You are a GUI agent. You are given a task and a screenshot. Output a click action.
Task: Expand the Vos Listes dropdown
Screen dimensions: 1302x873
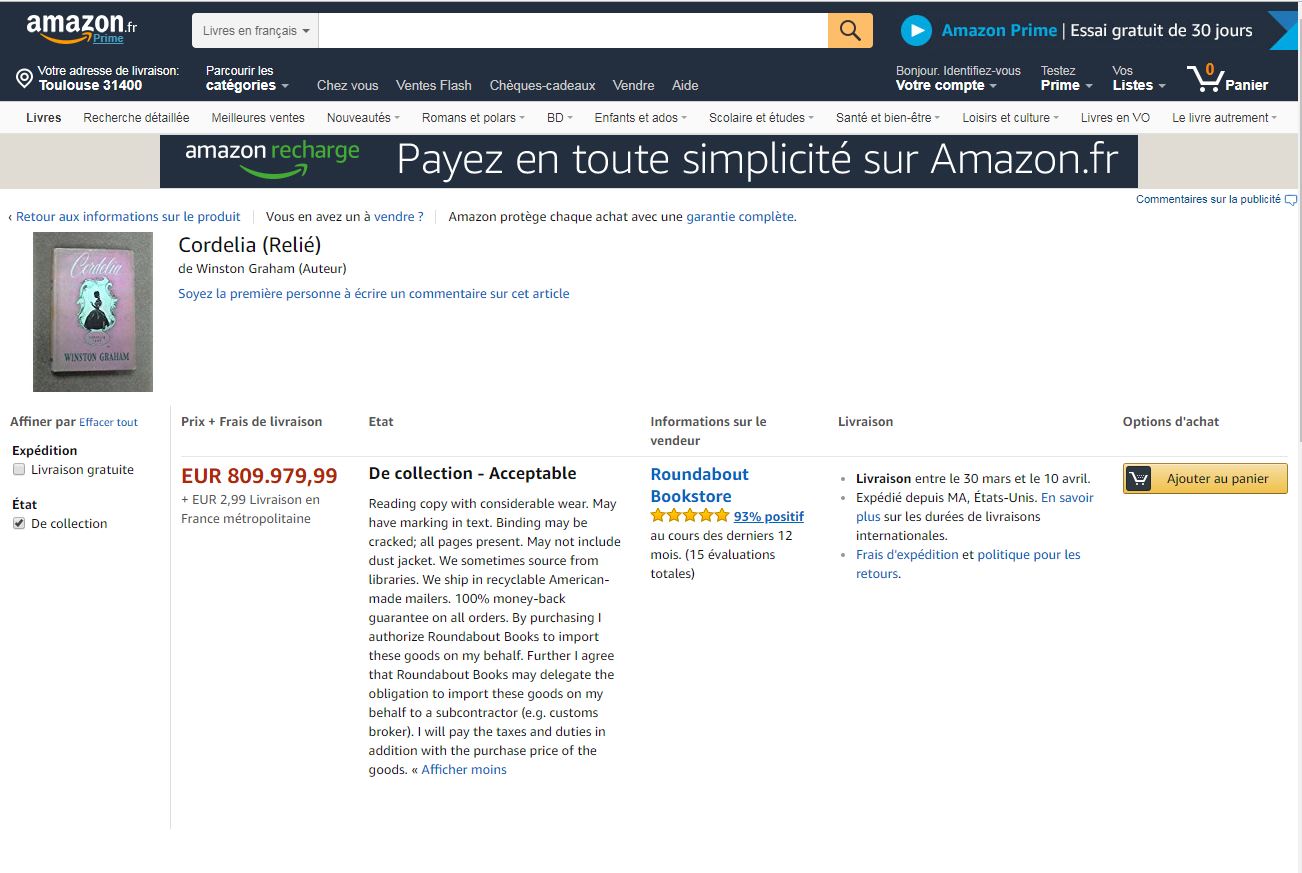[1138, 78]
